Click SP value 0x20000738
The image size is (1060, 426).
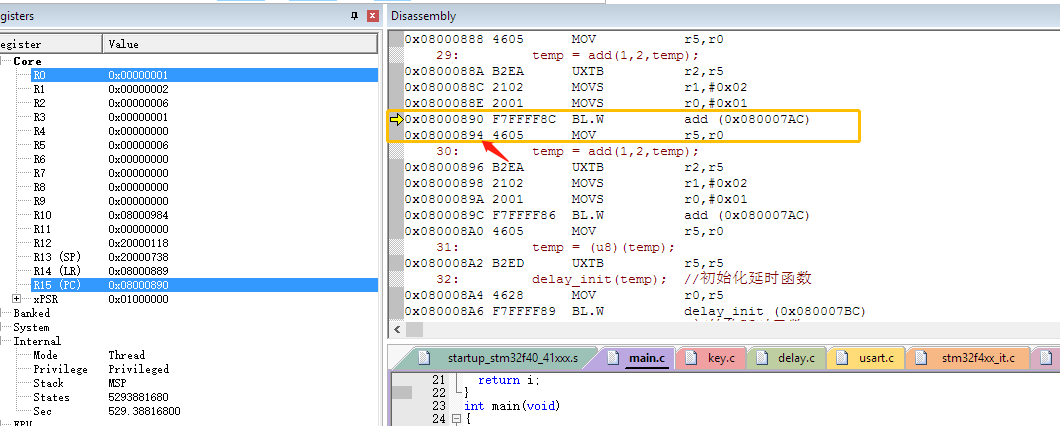coord(139,257)
